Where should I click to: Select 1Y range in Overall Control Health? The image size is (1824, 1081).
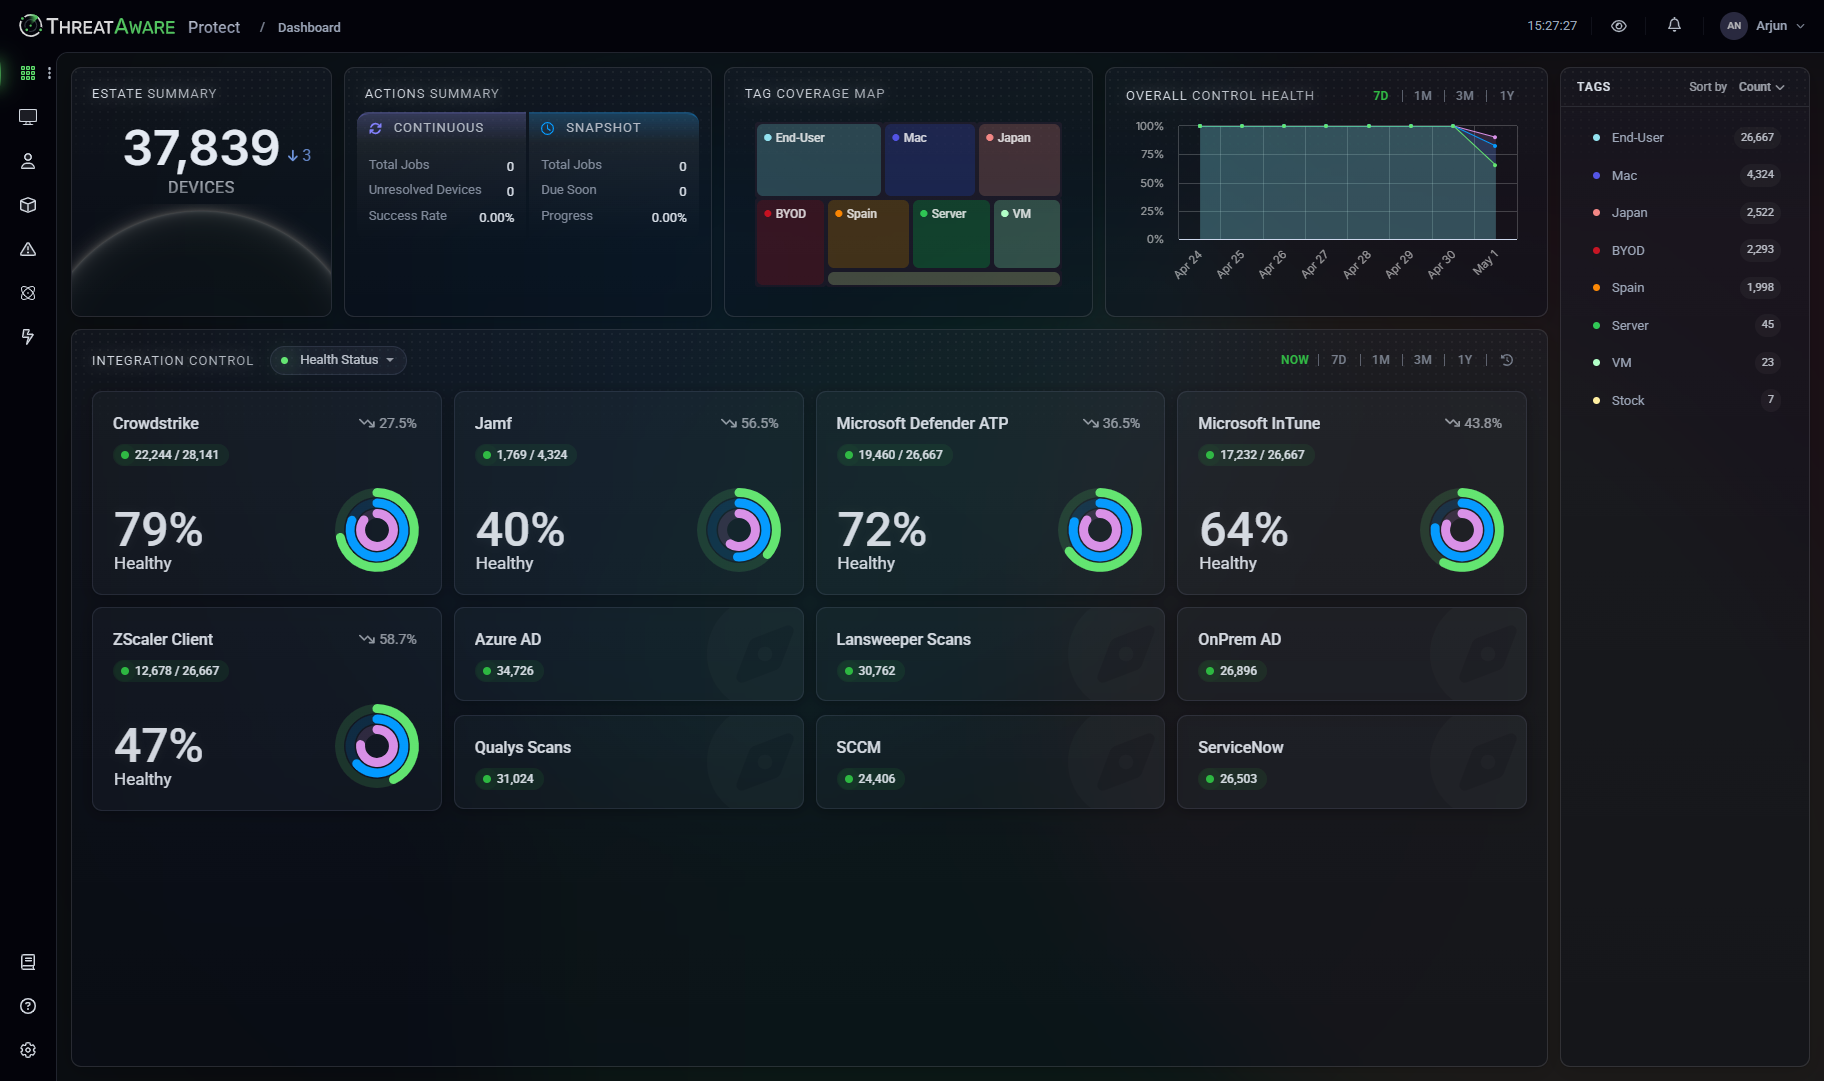pyautogui.click(x=1507, y=96)
